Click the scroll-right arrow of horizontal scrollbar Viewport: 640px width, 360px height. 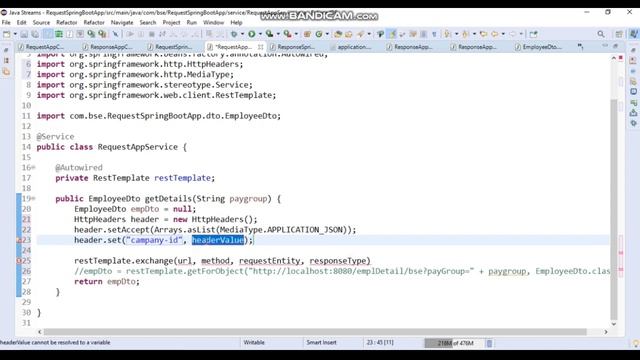point(606,332)
